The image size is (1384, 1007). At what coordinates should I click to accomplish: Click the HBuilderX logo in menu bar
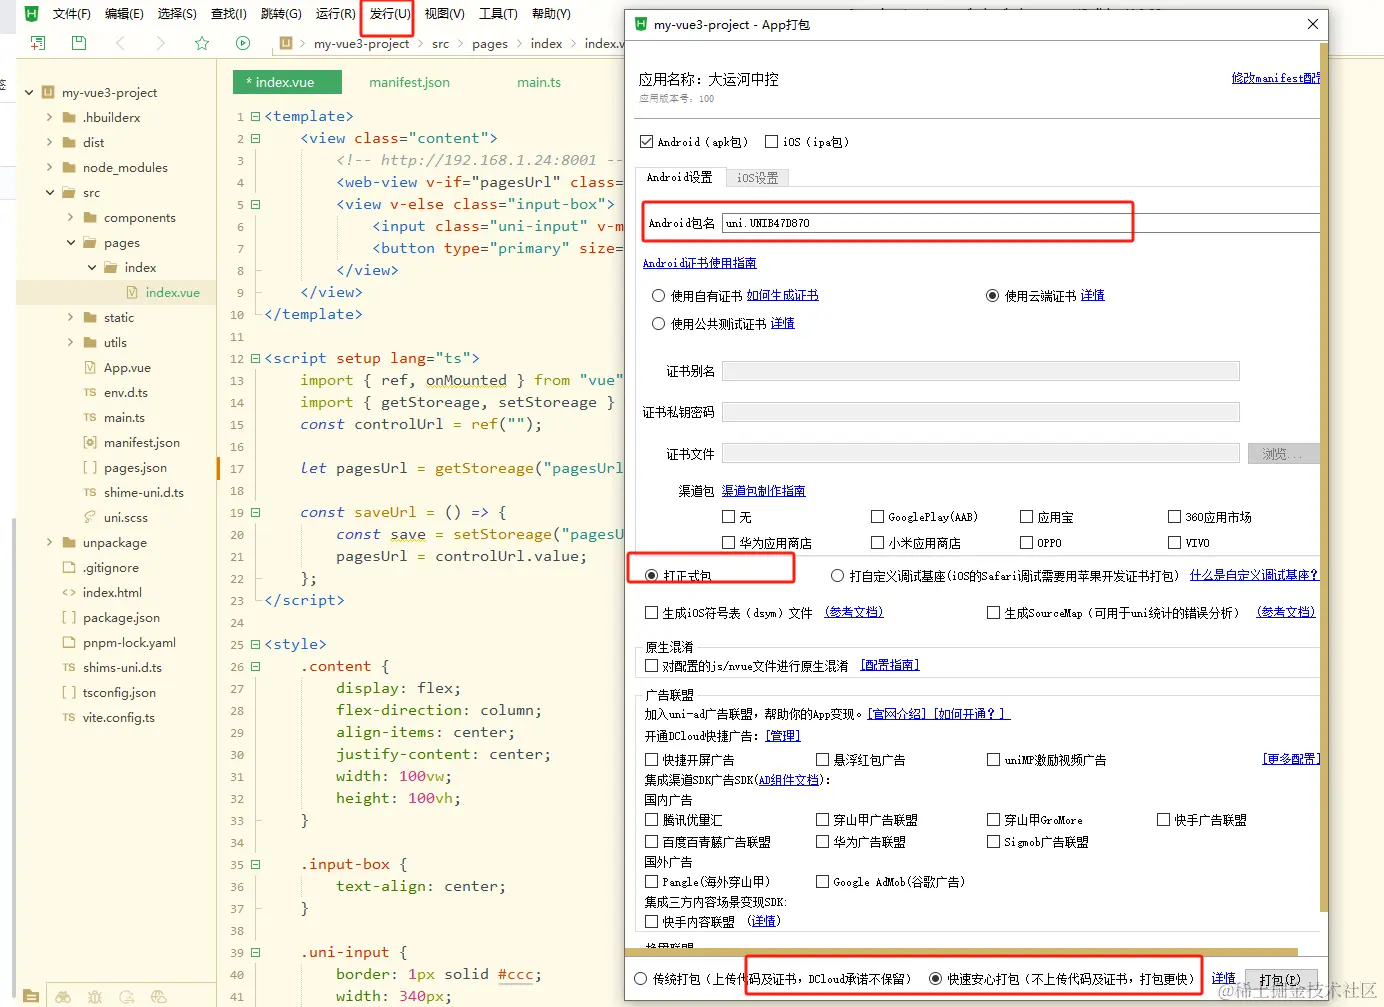point(31,14)
